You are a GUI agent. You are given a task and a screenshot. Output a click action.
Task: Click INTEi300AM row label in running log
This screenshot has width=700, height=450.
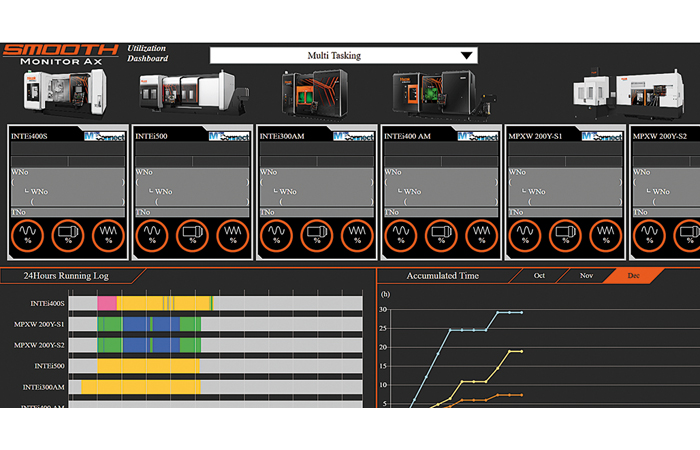click(44, 387)
